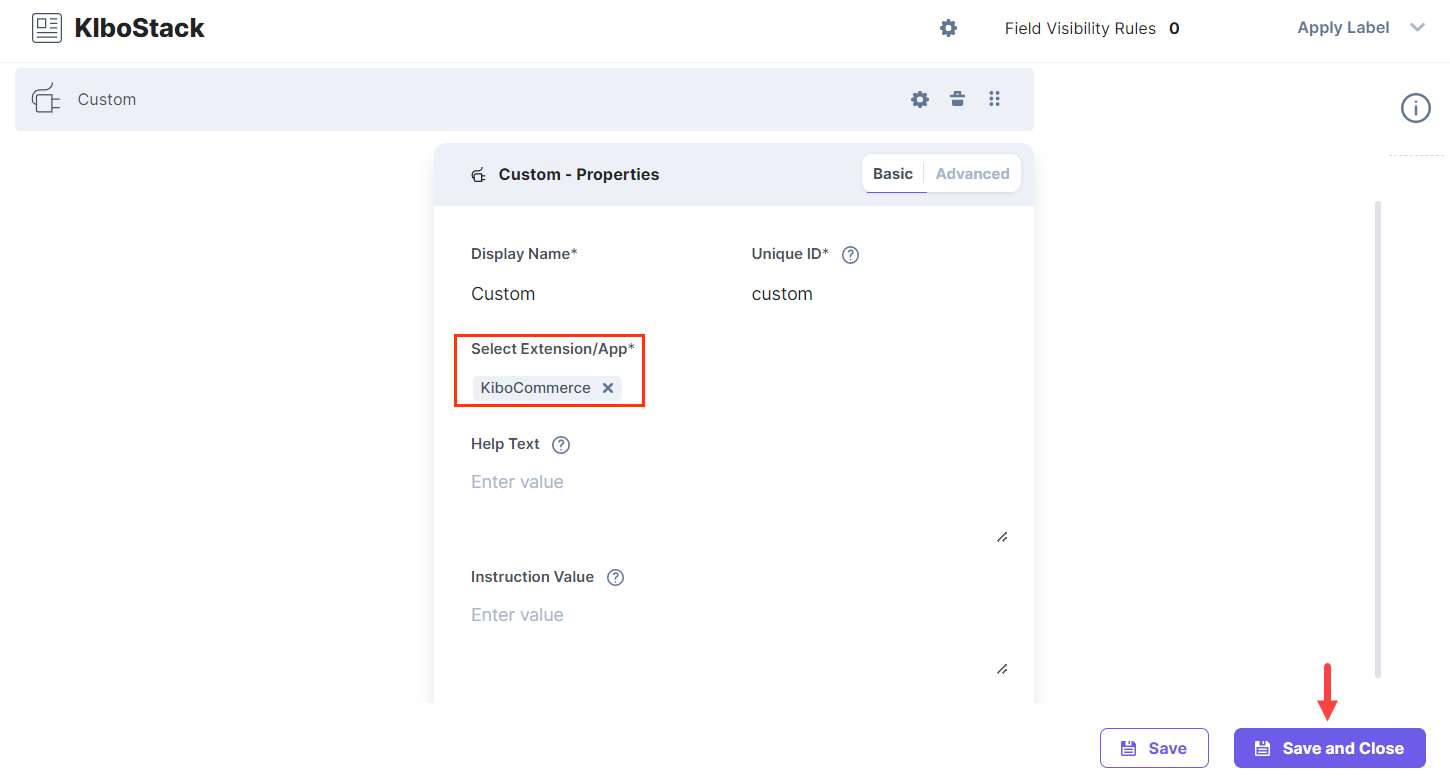Open settings for the Custom field
Image resolution: width=1450 pixels, height=784 pixels.
(919, 99)
